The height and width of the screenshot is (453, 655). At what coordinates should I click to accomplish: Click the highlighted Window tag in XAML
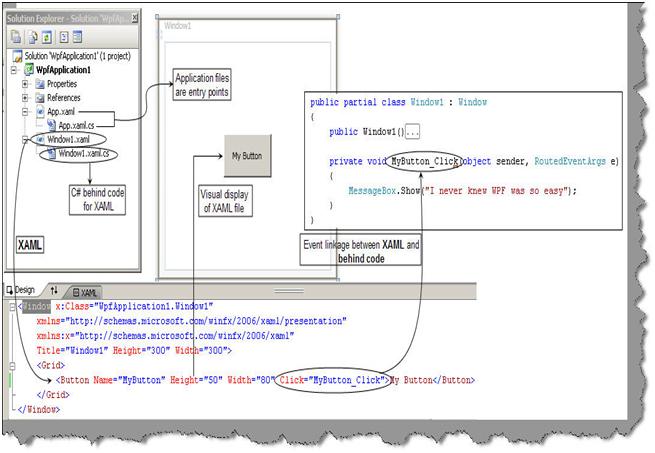tap(36, 307)
